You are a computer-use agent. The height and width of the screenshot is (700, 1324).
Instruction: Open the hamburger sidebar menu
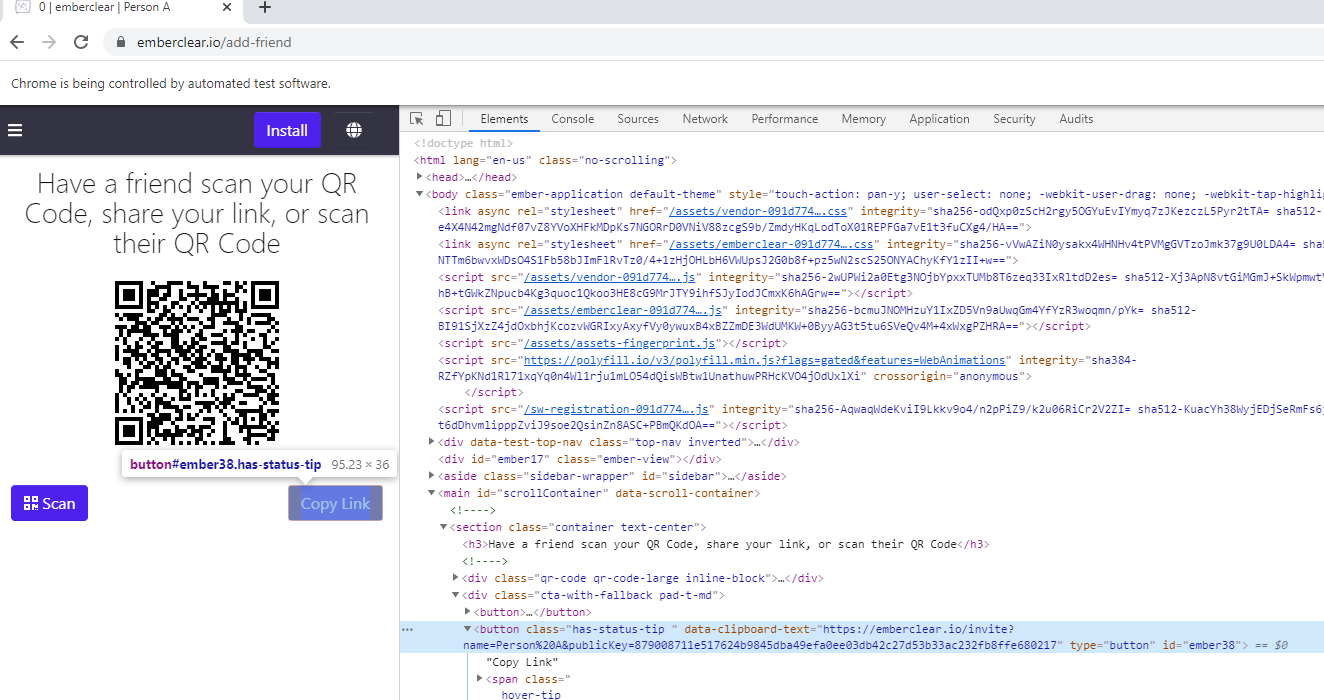15,130
